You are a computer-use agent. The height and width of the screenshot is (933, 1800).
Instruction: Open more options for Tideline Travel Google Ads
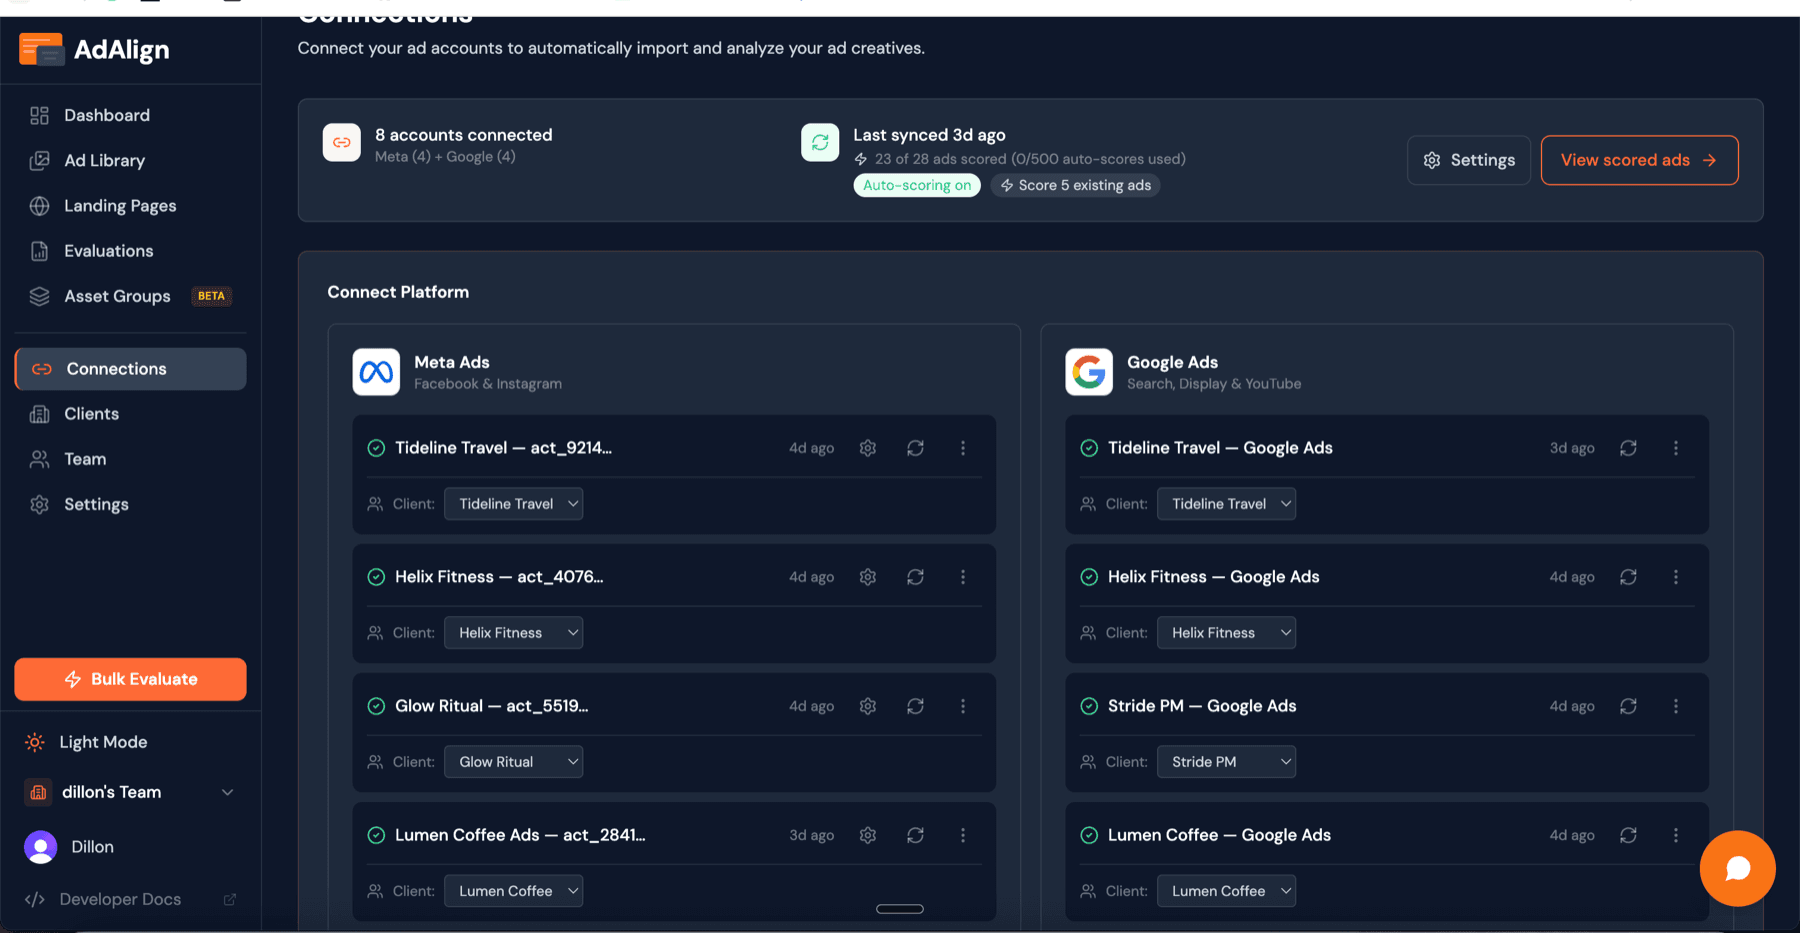click(x=1676, y=448)
